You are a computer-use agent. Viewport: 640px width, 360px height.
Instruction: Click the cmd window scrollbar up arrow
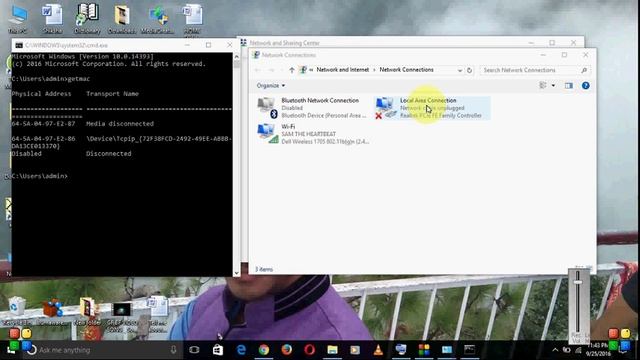[x=236, y=56]
